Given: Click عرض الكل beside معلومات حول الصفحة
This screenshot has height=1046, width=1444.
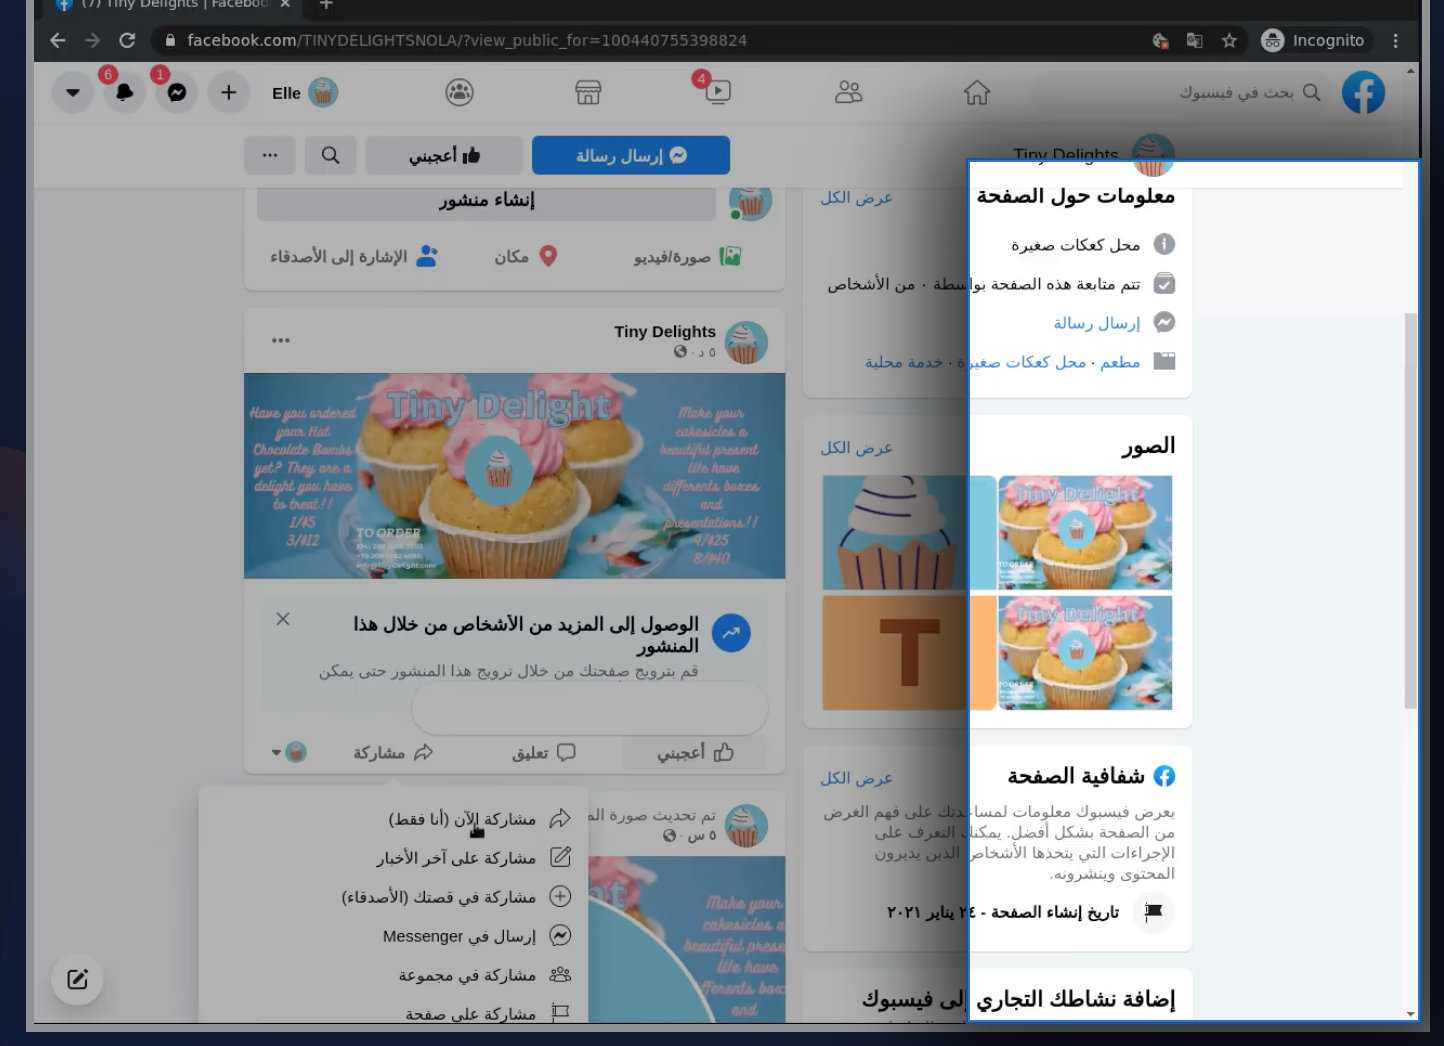Looking at the screenshot, I should pyautogui.click(x=856, y=198).
